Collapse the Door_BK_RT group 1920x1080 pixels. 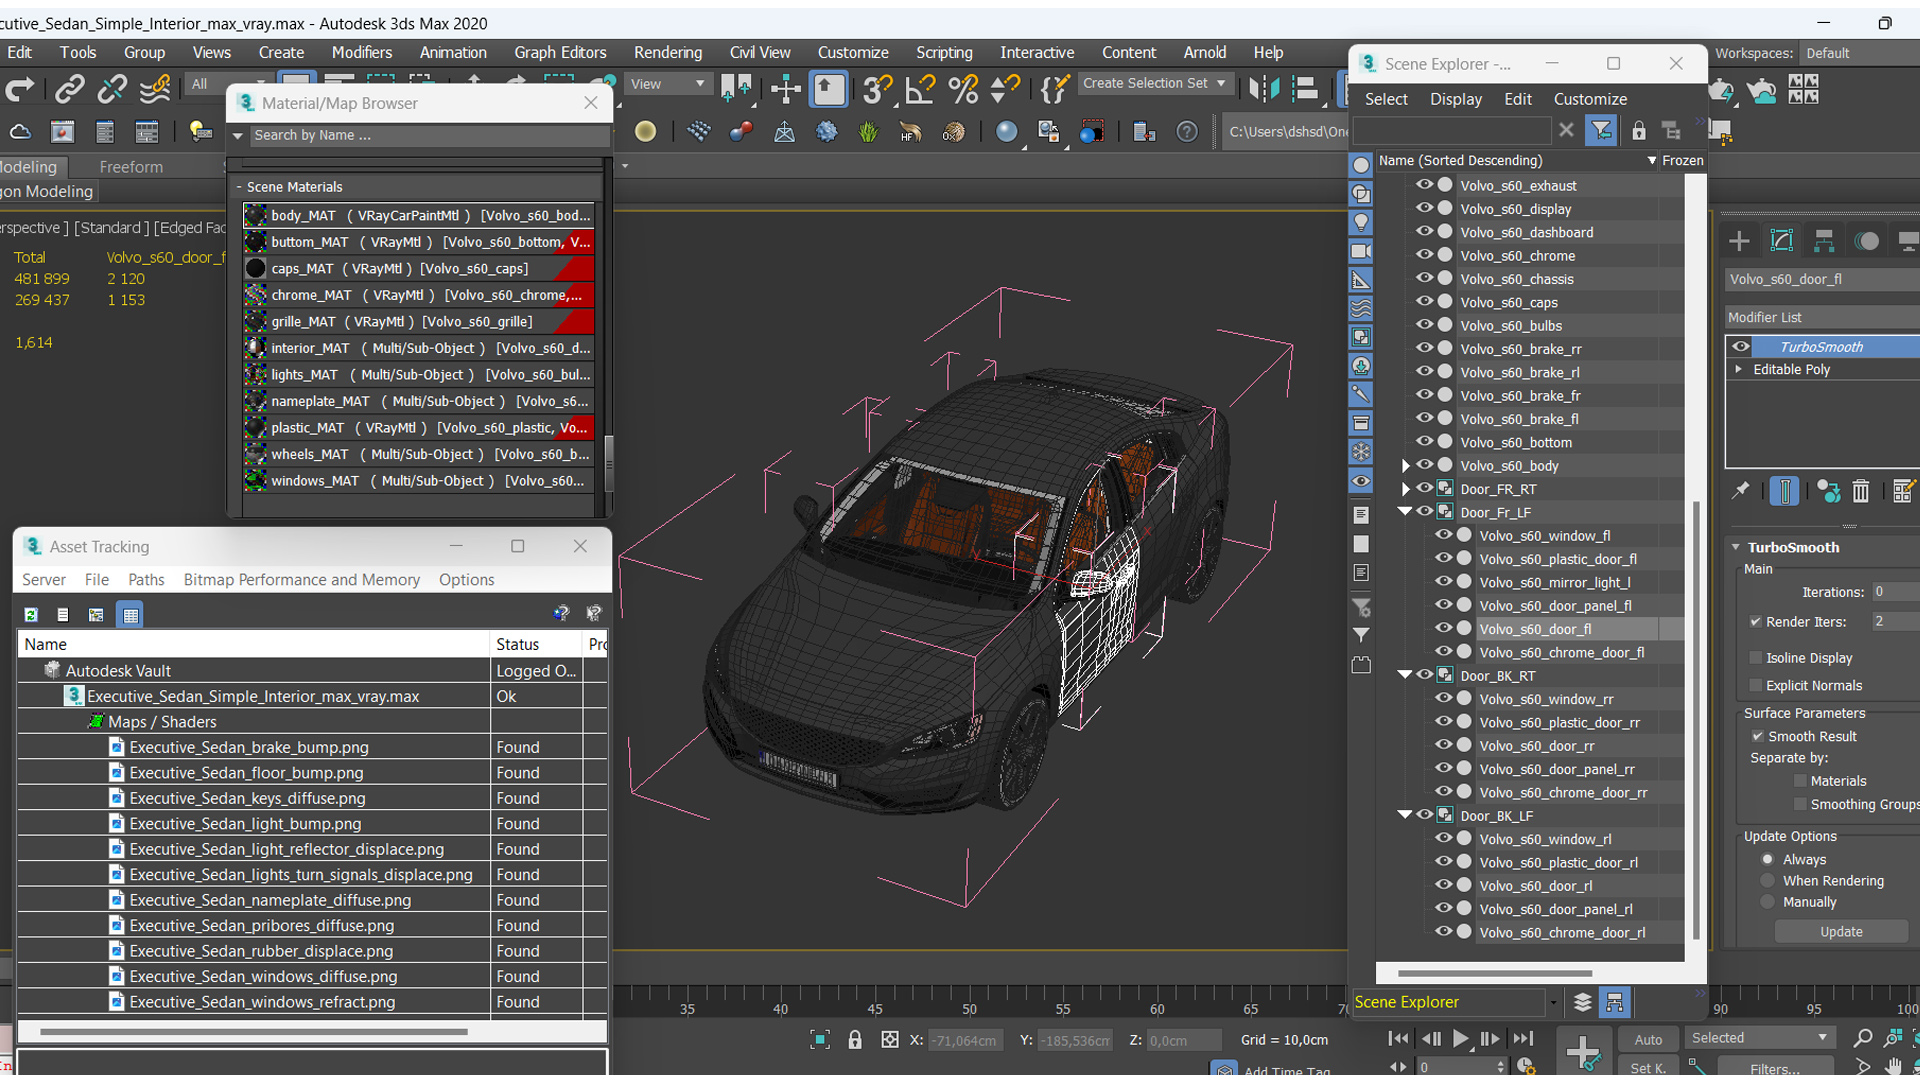[x=1405, y=675]
